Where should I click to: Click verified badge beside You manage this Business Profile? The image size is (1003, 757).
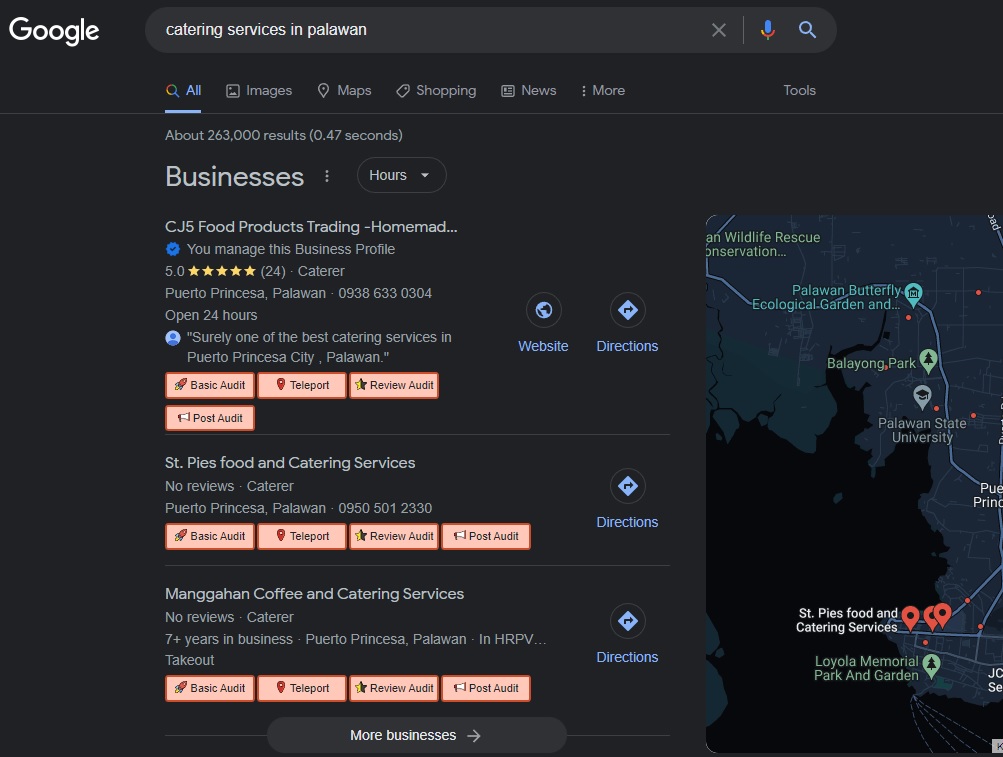[x=173, y=249]
